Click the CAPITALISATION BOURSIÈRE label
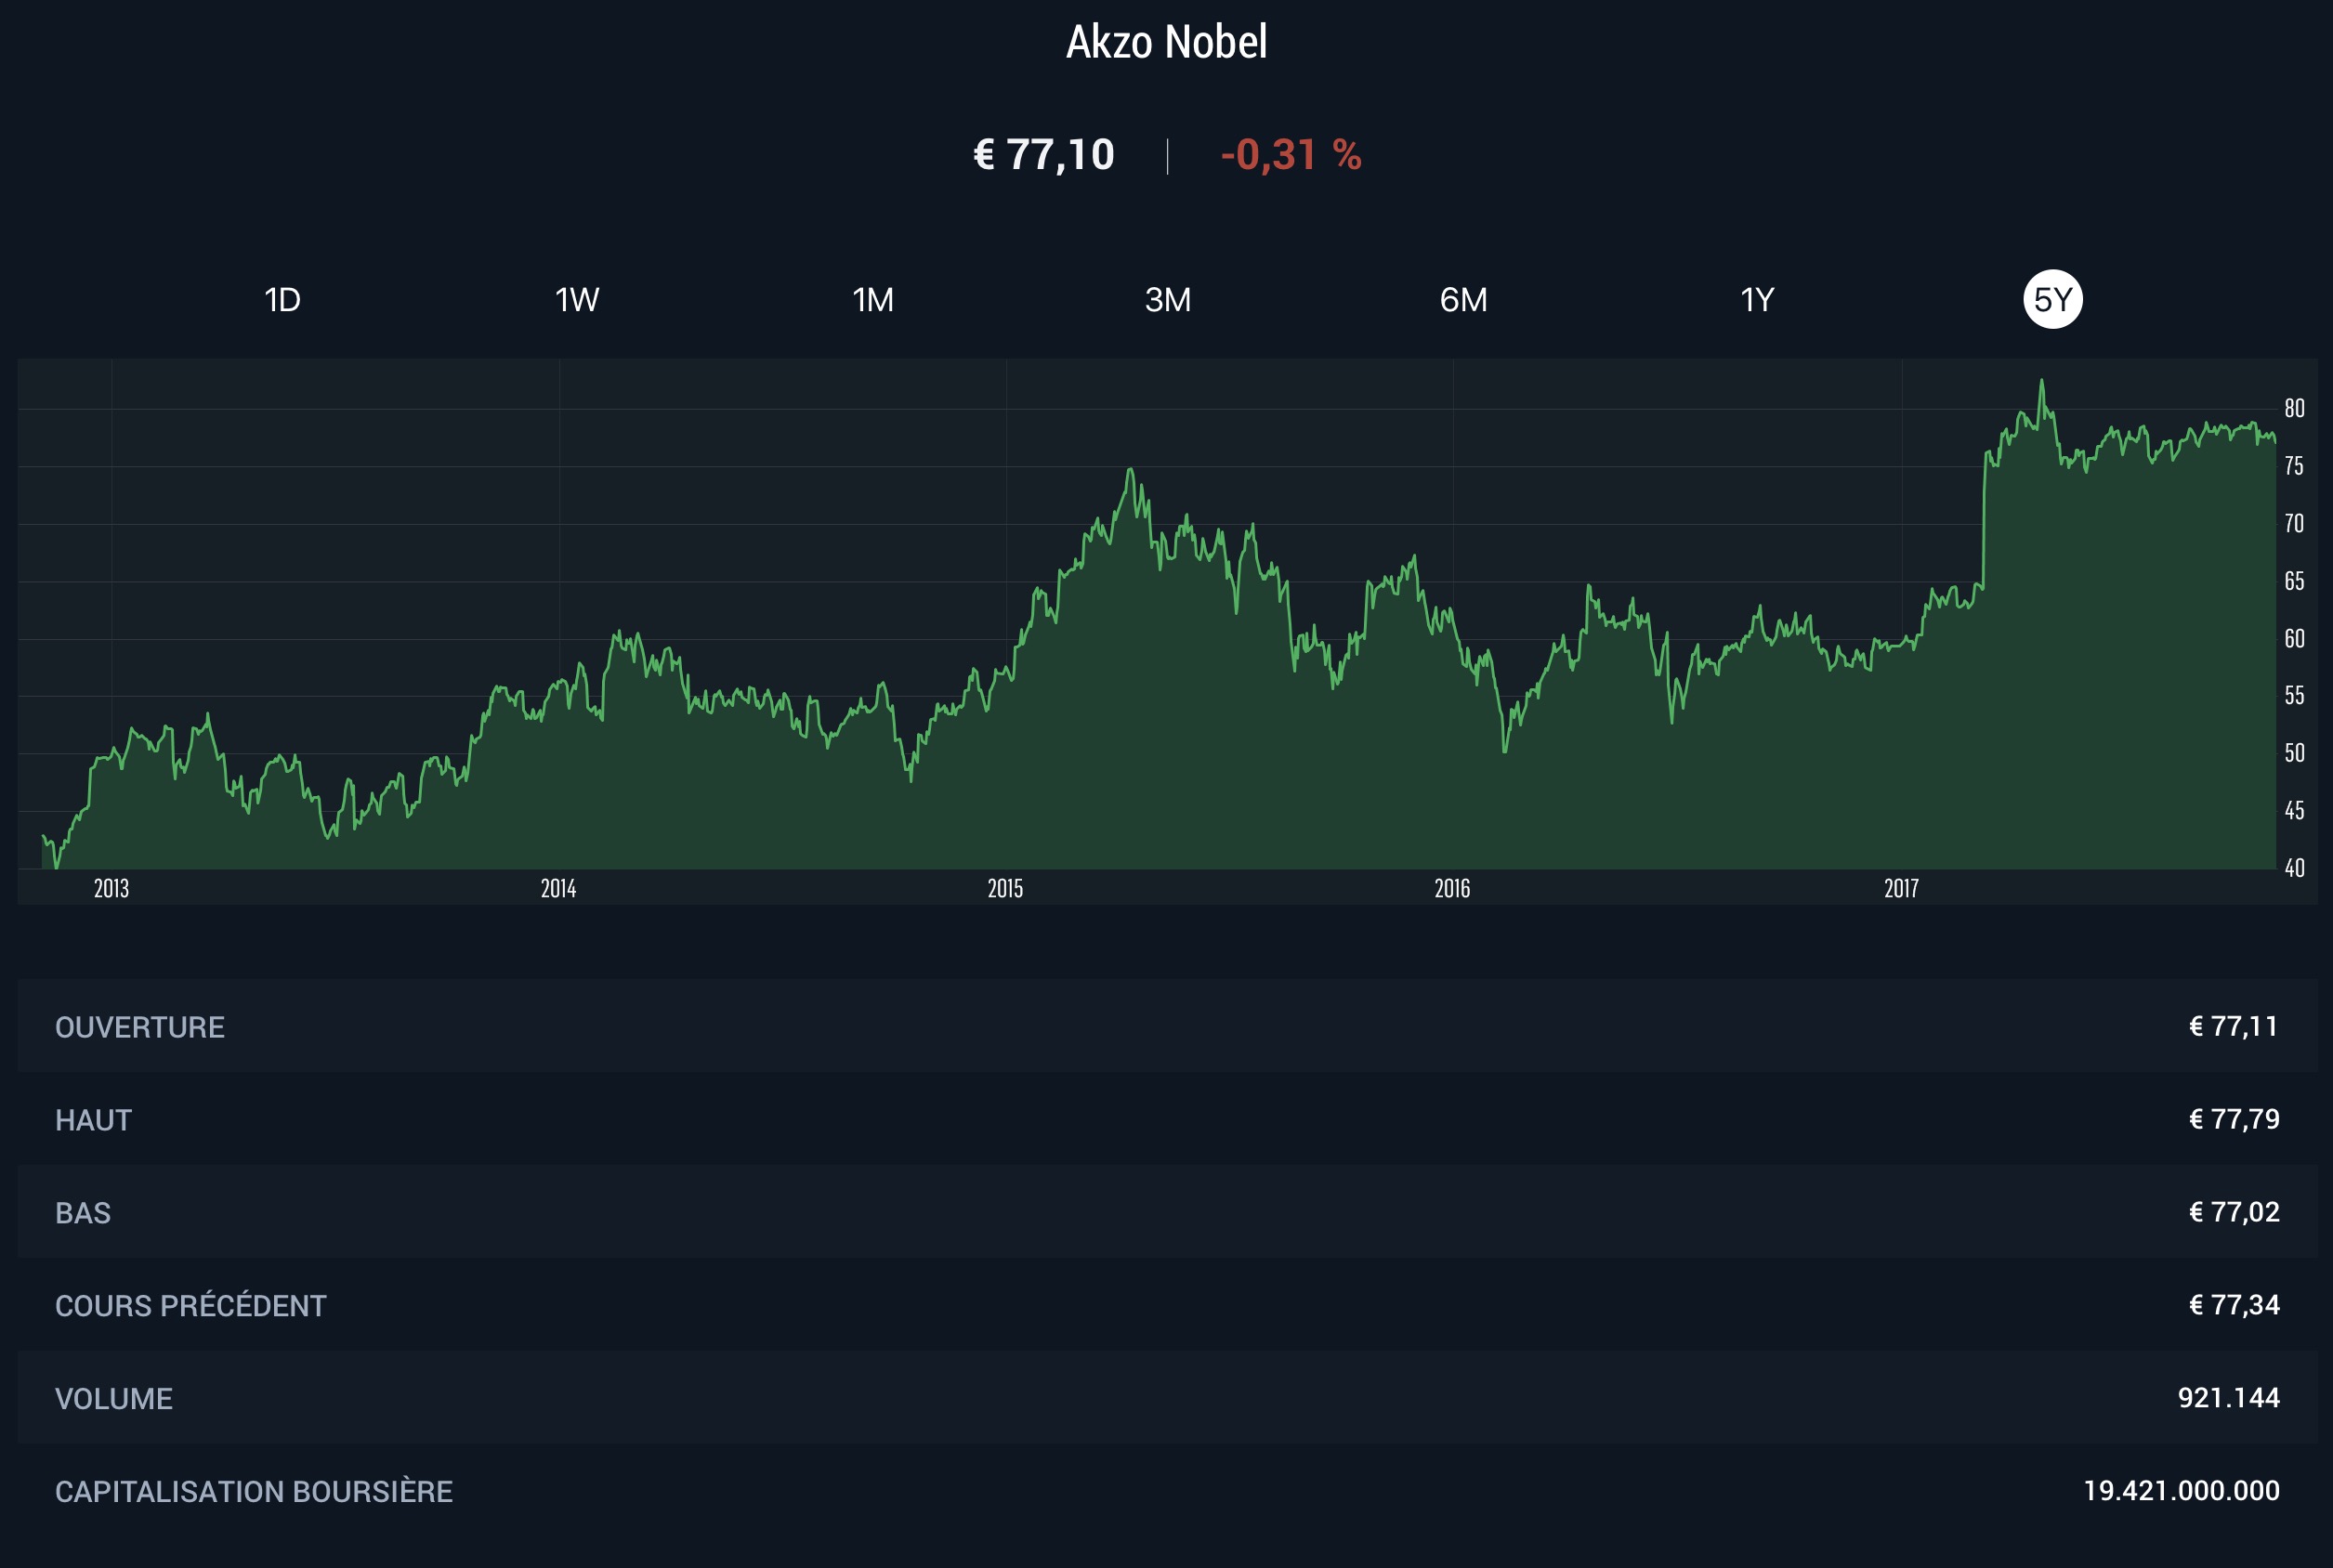Screen dimensions: 2333x1568 (254, 1491)
